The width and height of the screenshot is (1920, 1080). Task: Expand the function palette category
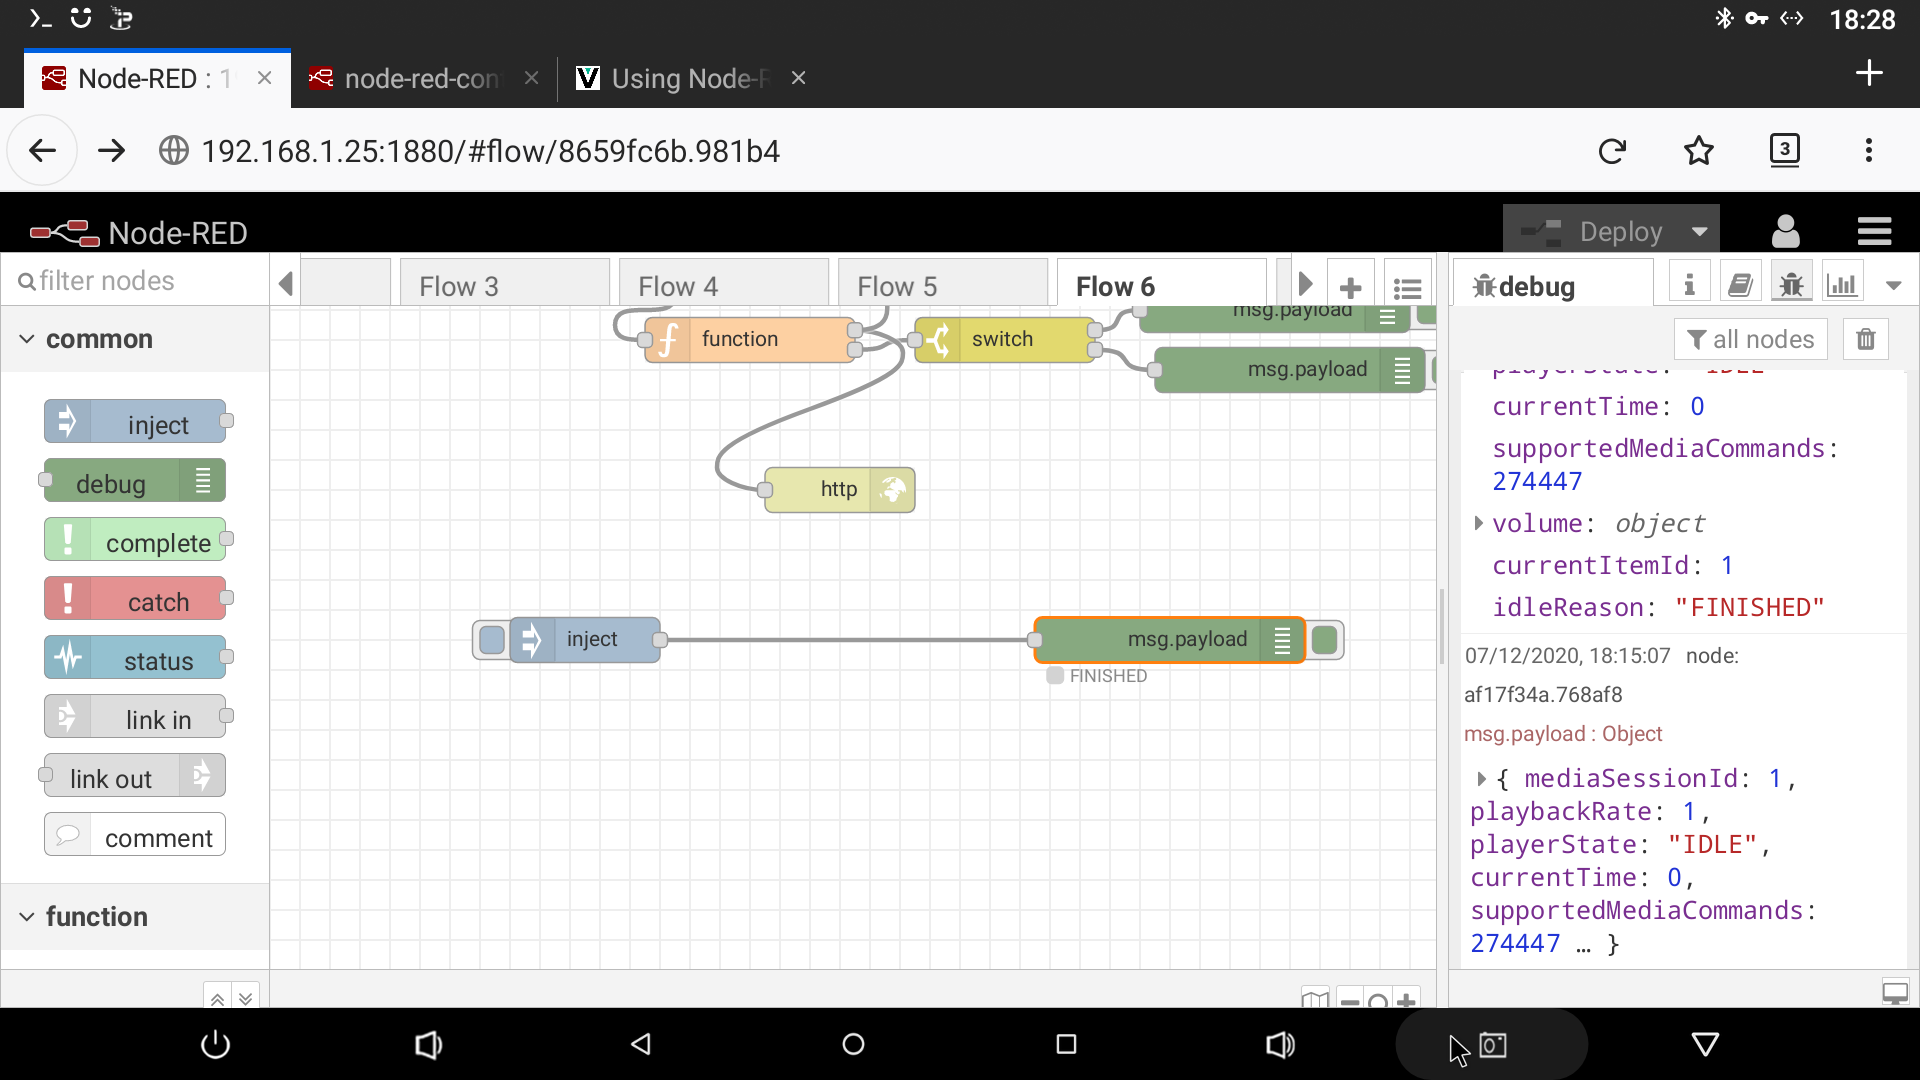[x=135, y=917]
